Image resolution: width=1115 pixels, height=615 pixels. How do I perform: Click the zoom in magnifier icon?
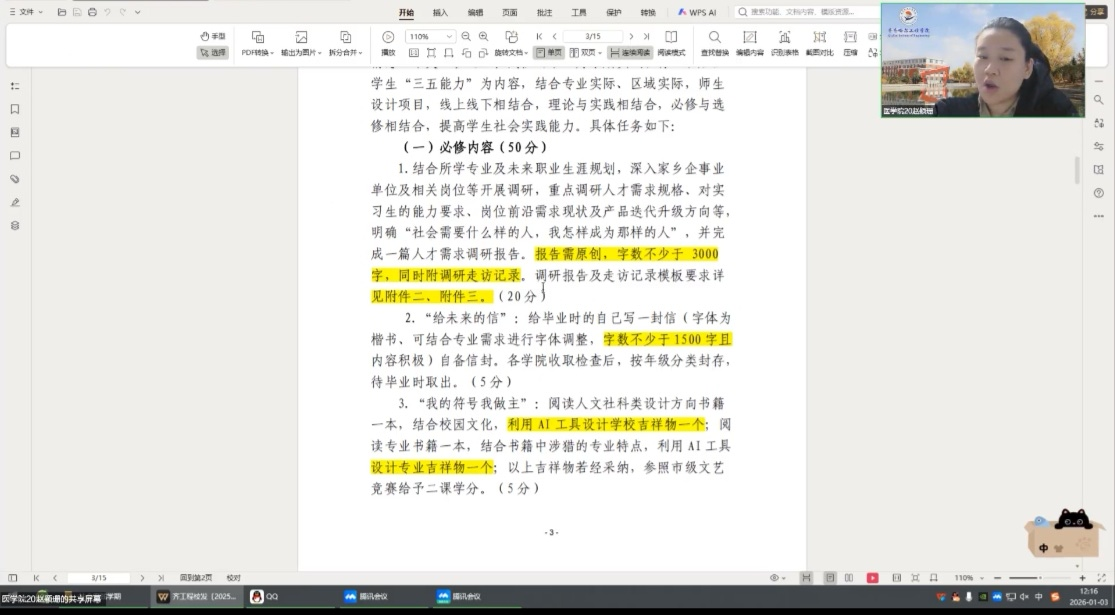click(483, 36)
